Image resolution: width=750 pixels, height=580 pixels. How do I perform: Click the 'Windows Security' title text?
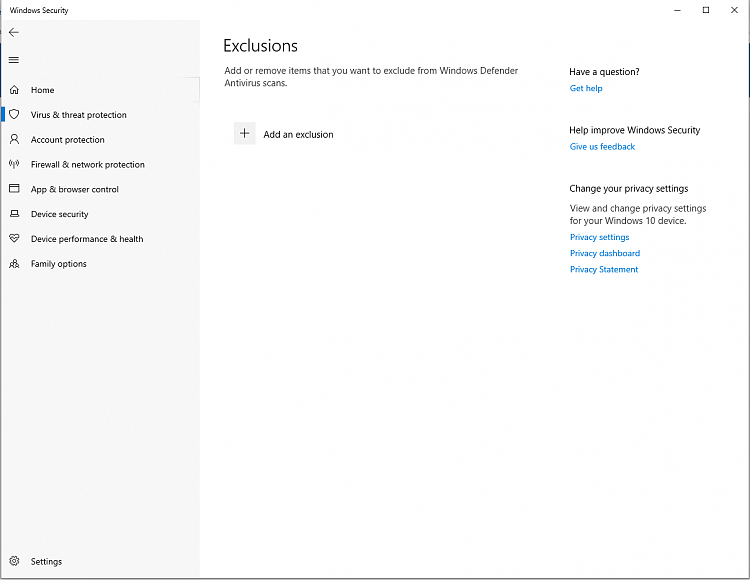click(x=39, y=10)
